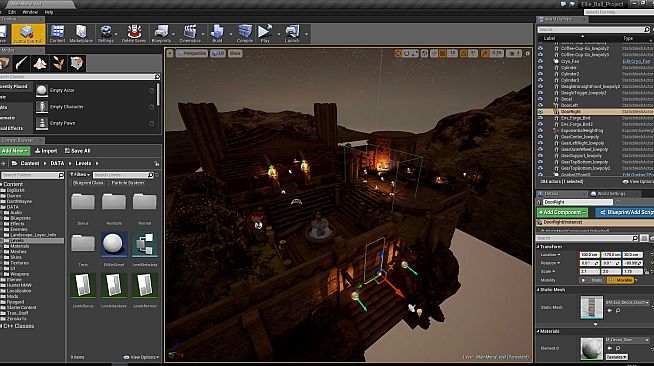Set mobility to Movable

click(x=620, y=280)
